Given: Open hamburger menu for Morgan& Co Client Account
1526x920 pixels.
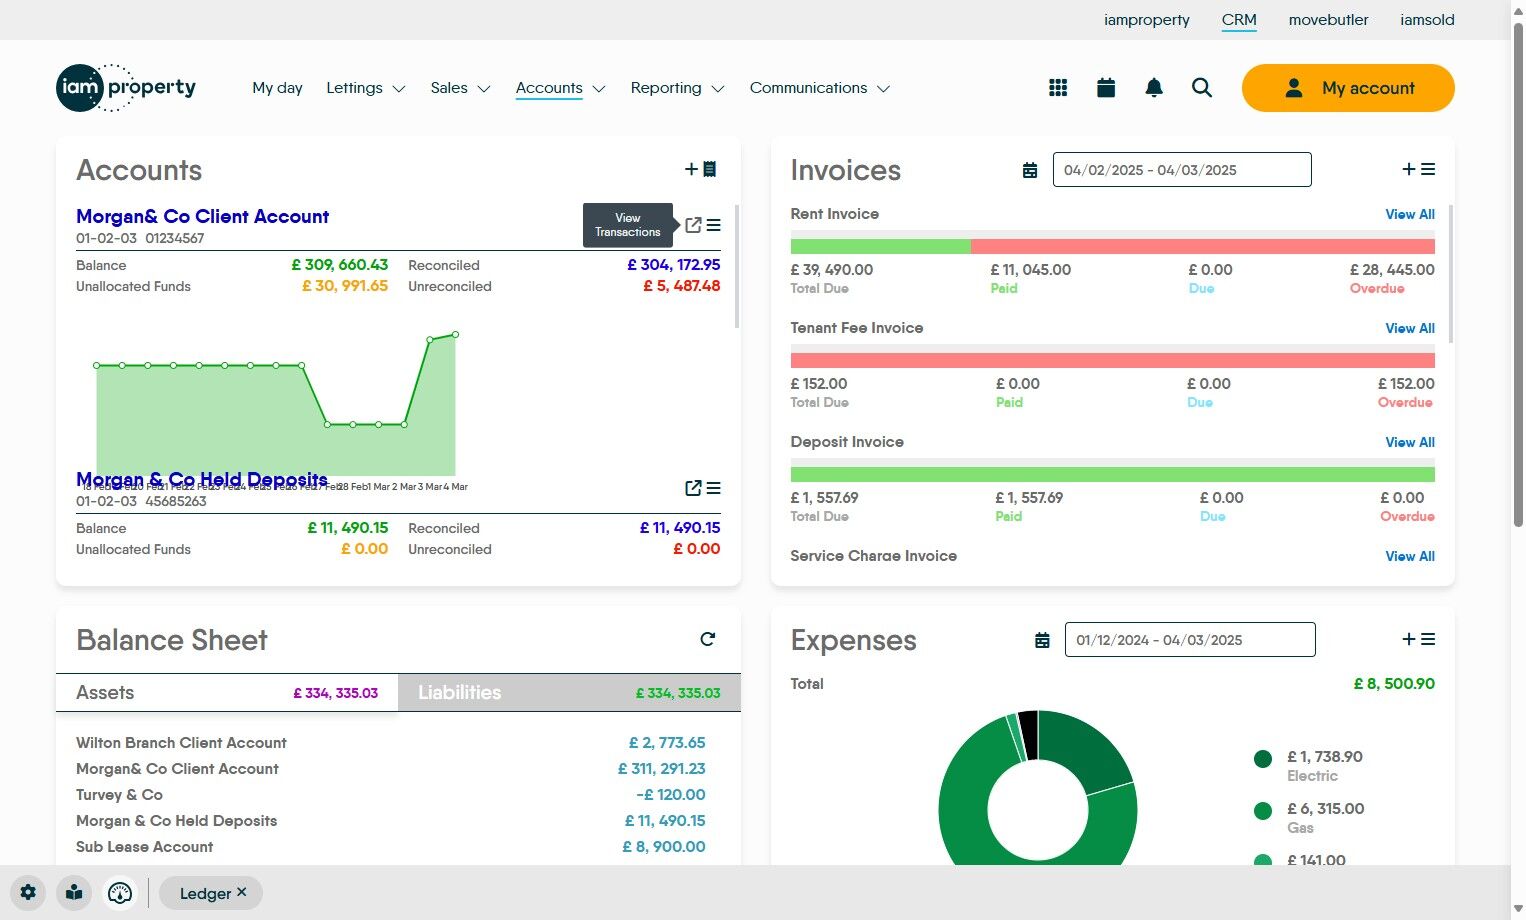Looking at the screenshot, I should click(714, 225).
